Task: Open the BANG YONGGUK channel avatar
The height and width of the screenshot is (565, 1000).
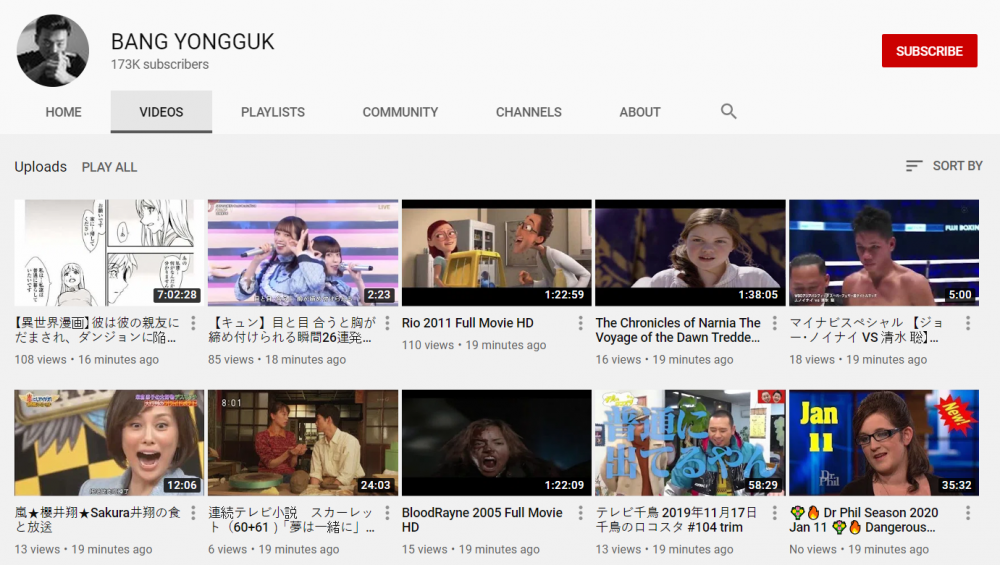Action: coord(53,51)
